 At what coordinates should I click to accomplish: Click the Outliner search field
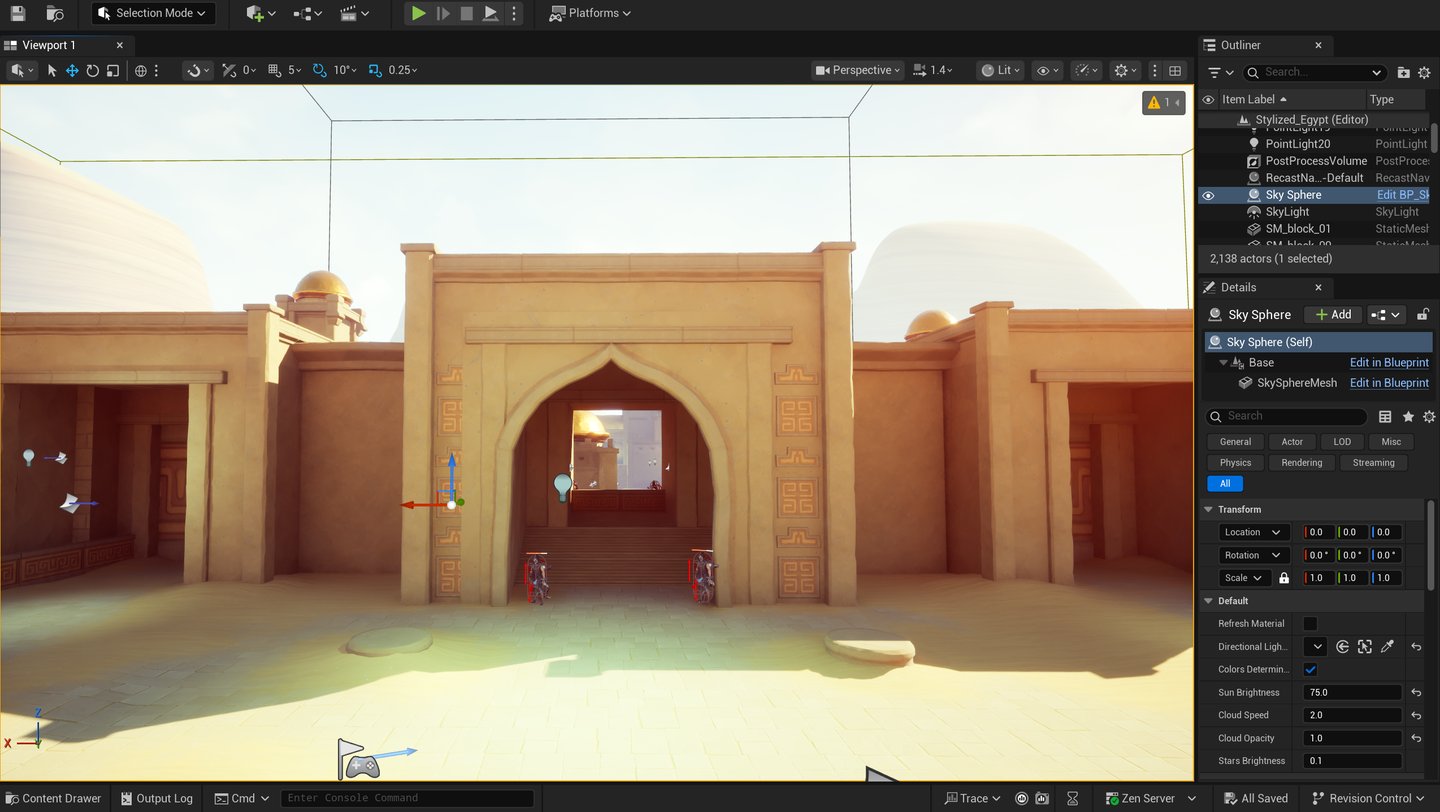pyautogui.click(x=1316, y=72)
